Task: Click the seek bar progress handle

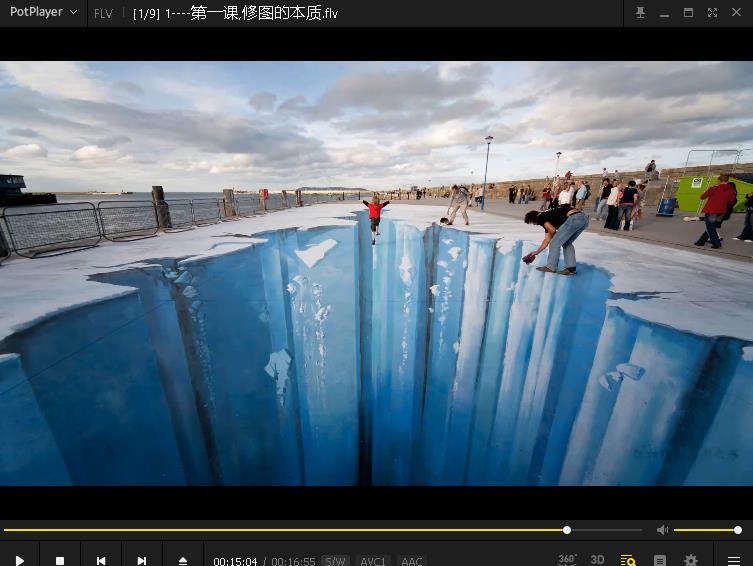Action: [567, 530]
